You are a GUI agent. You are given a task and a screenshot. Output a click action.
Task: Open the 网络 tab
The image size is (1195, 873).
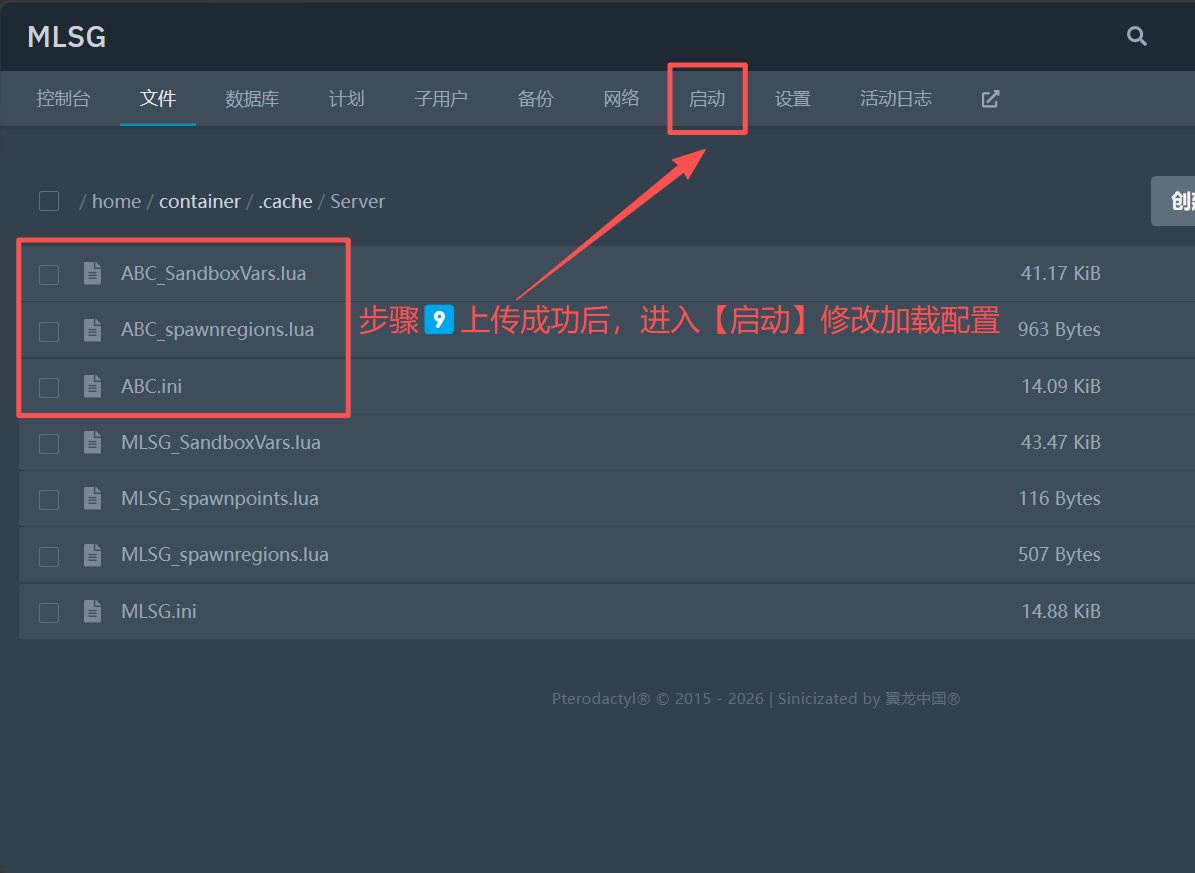coord(621,99)
